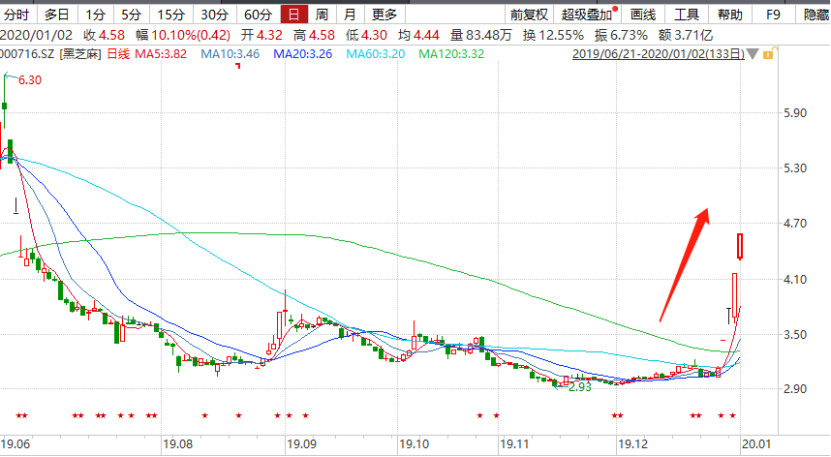
Task: Open the 帮助 help menu
Action: 730,14
